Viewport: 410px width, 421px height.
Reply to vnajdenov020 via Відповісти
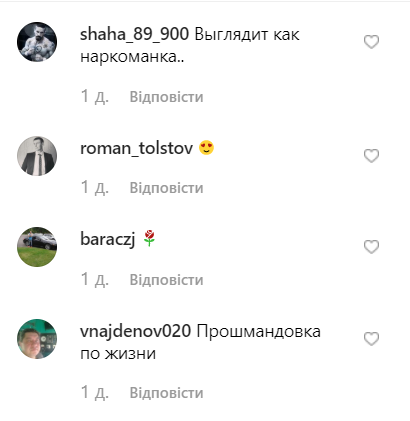coord(166,393)
